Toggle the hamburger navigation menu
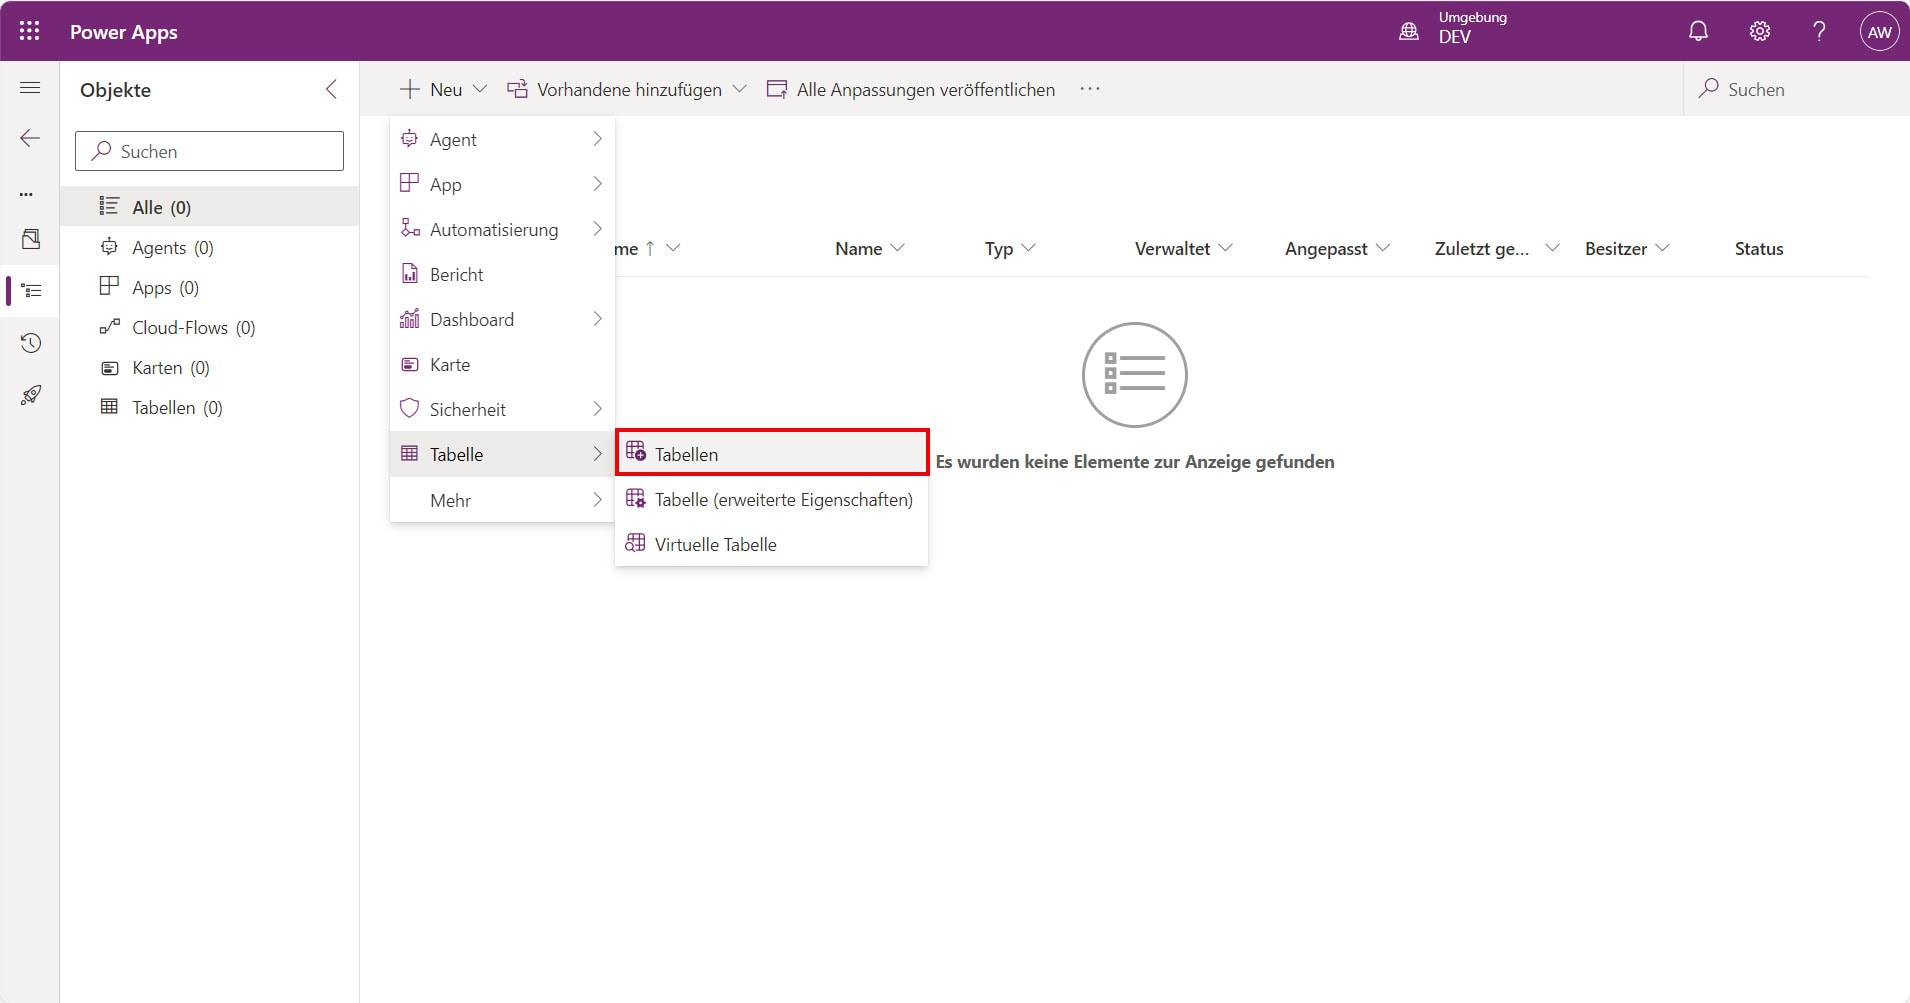The image size is (1910, 1003). [30, 88]
